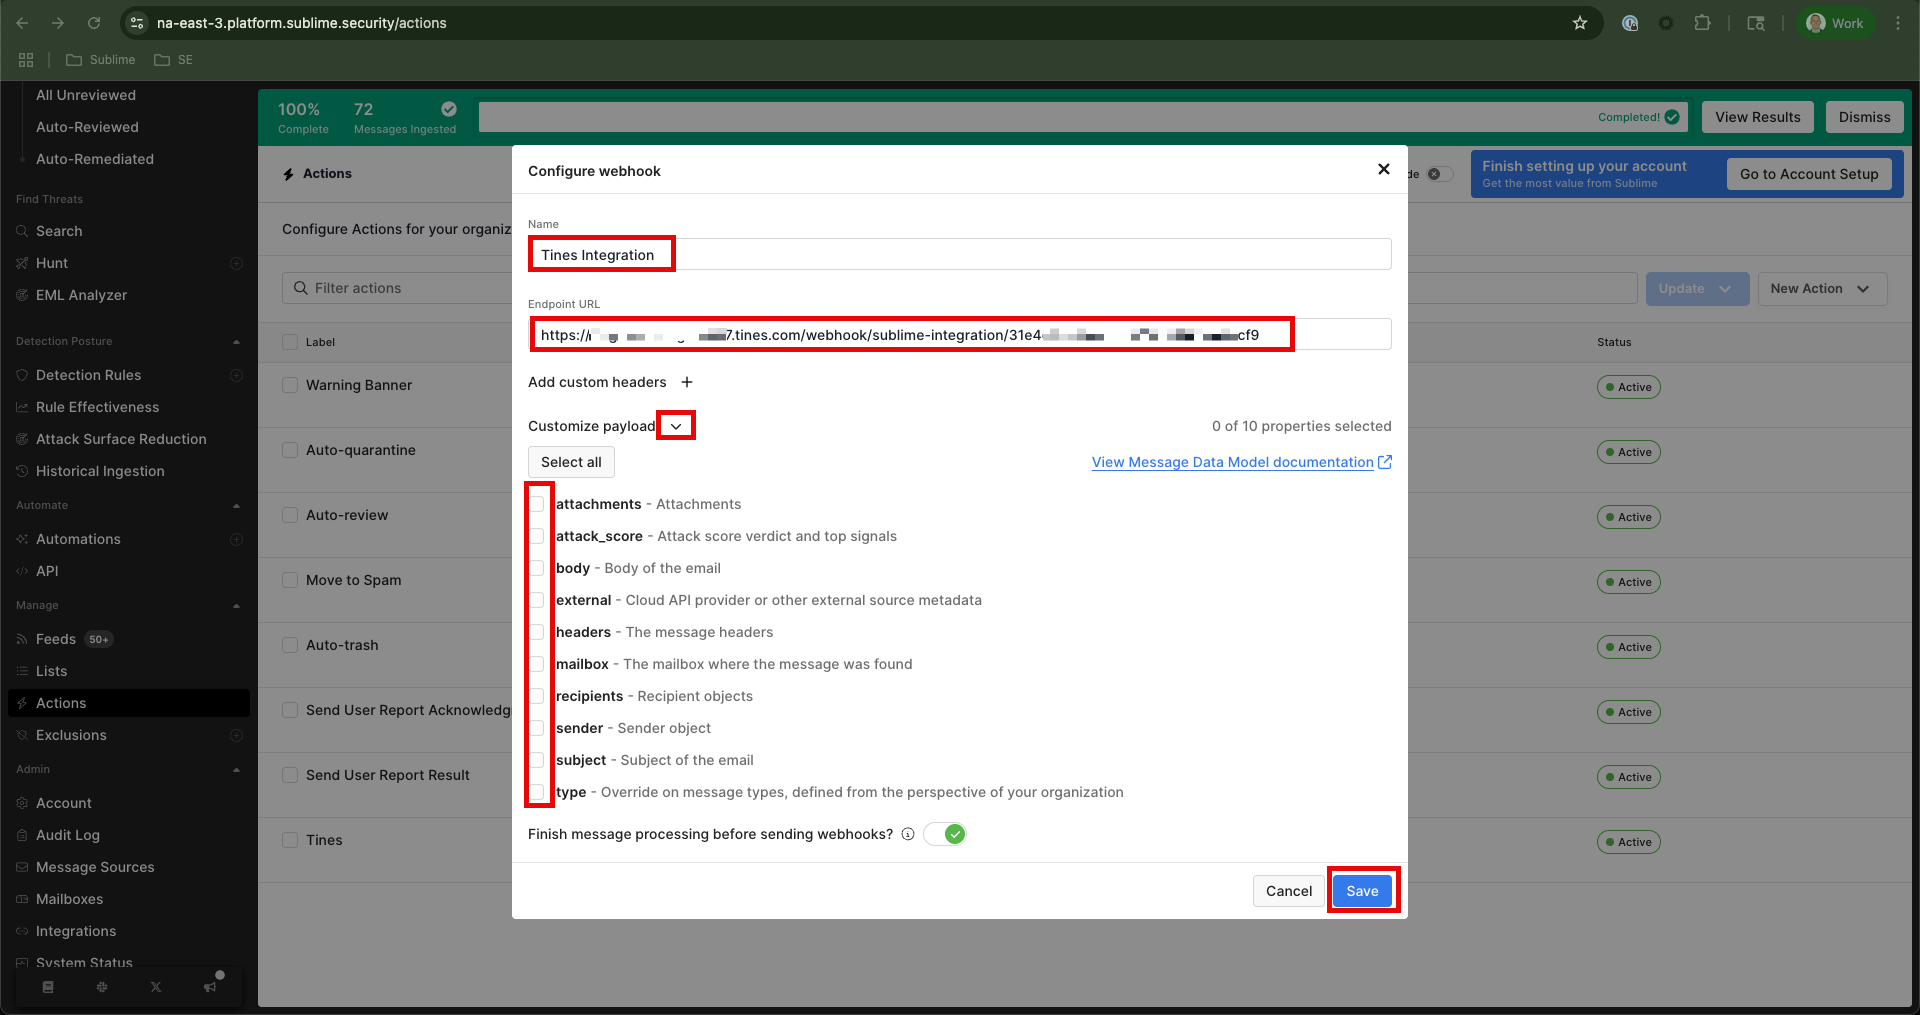The width and height of the screenshot is (1920, 1015).
Task: Collapse the Automate section
Action: pos(236,506)
